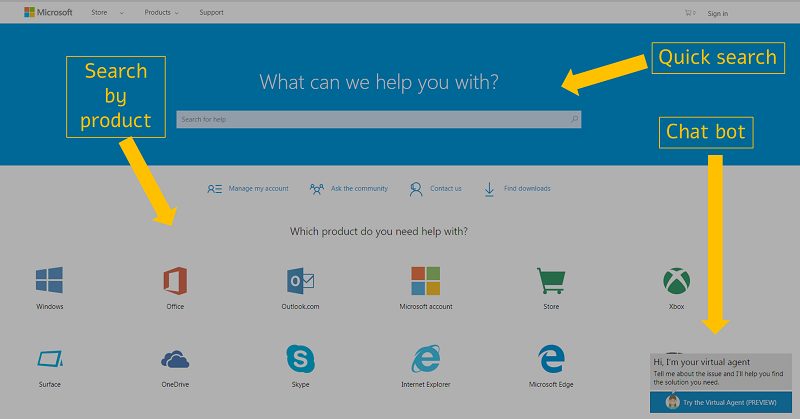This screenshot has height=419, width=800.
Task: Open the Store menu label
Action: pyautogui.click(x=99, y=13)
